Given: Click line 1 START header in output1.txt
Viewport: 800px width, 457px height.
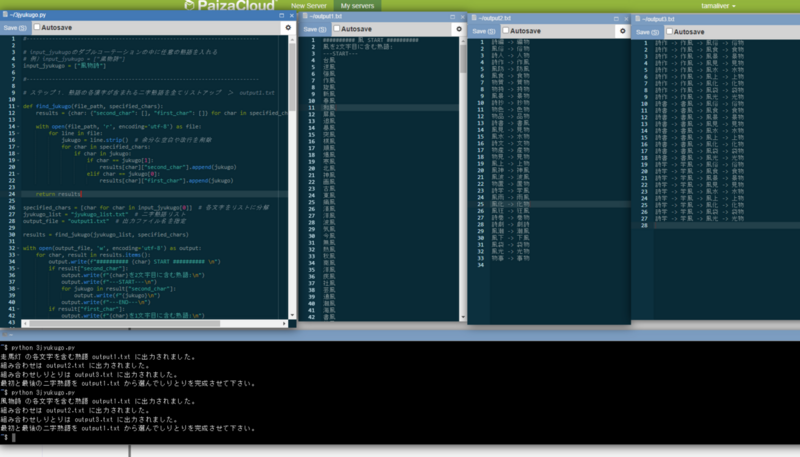Looking at the screenshot, I should pos(370,40).
